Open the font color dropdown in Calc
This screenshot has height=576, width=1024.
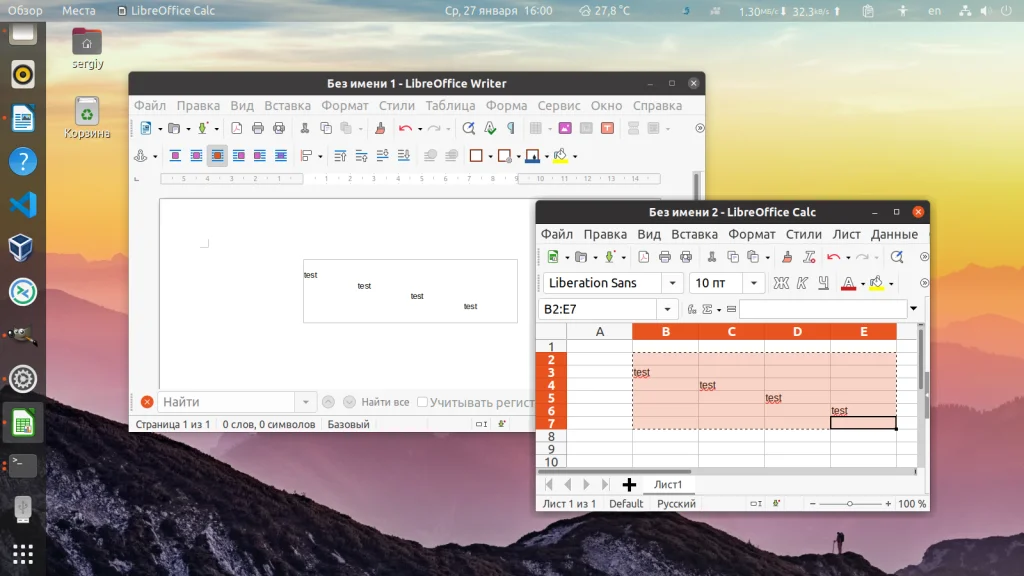(x=865, y=284)
